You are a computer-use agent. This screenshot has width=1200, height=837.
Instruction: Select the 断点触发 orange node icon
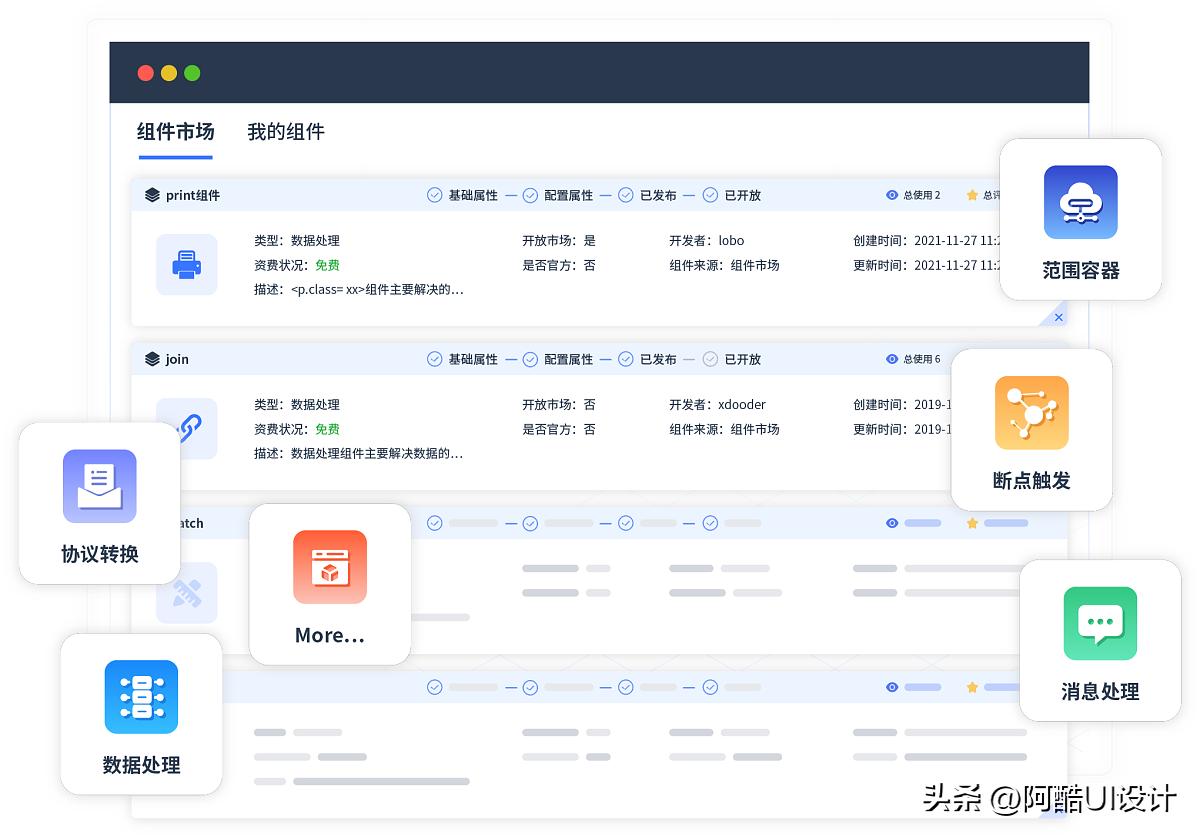point(1031,413)
